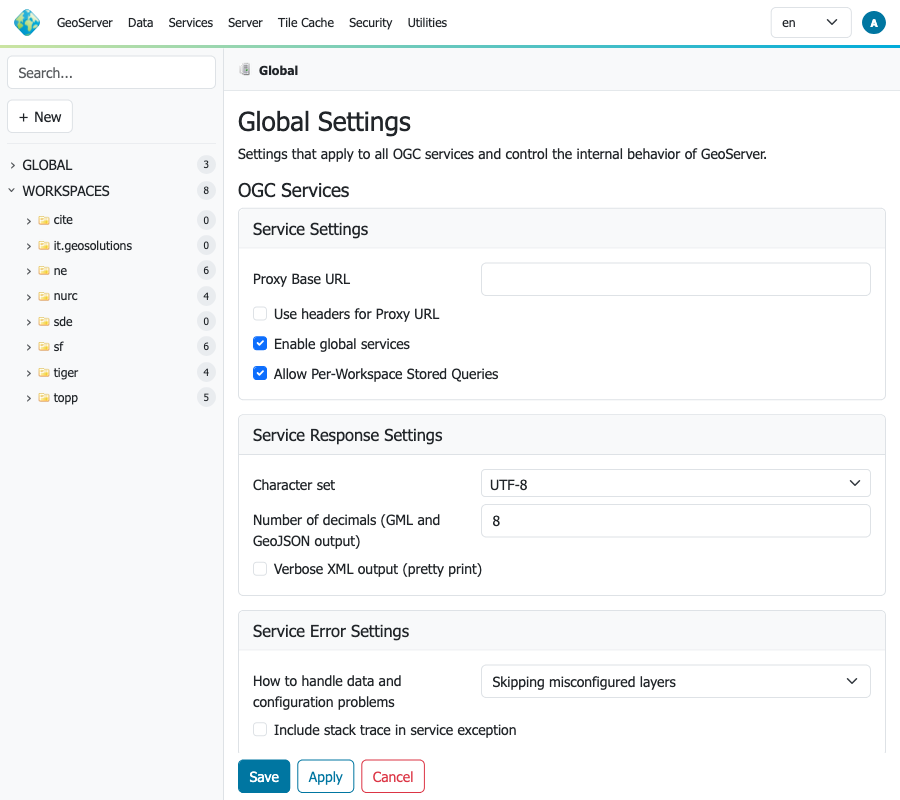Viewport: 900px width, 800px height.
Task: Uncheck Enable global services checkbox
Action: tap(260, 344)
